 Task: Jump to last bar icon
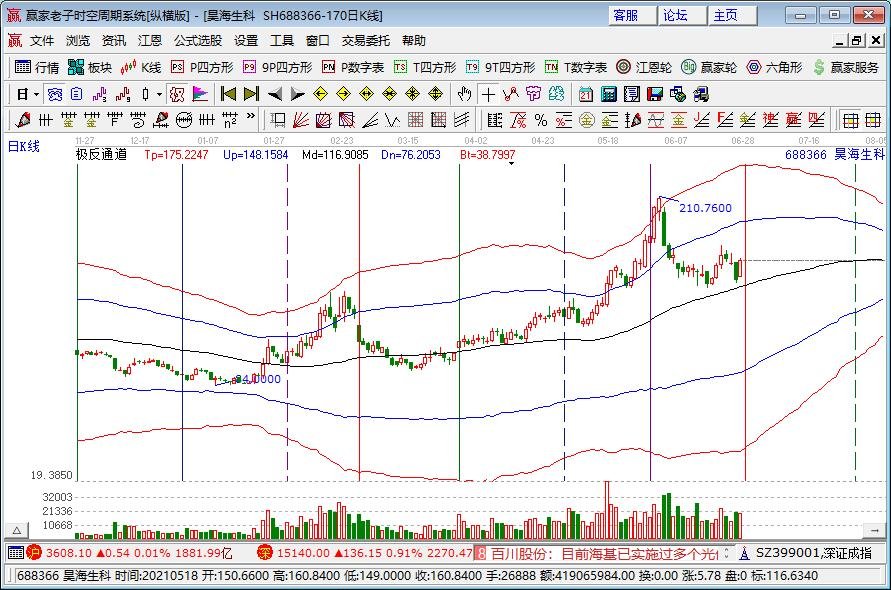pos(251,94)
